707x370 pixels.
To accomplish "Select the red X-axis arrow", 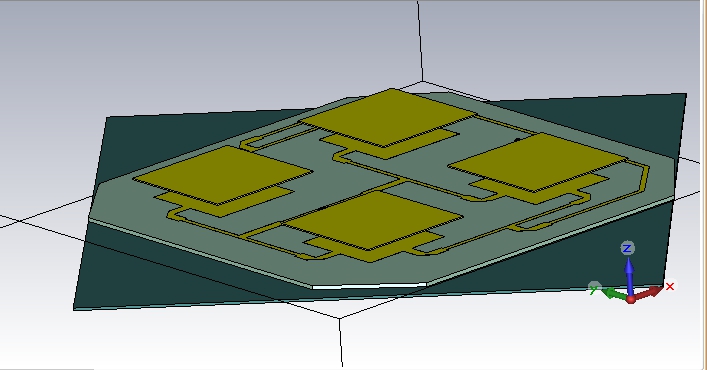I will (648, 293).
